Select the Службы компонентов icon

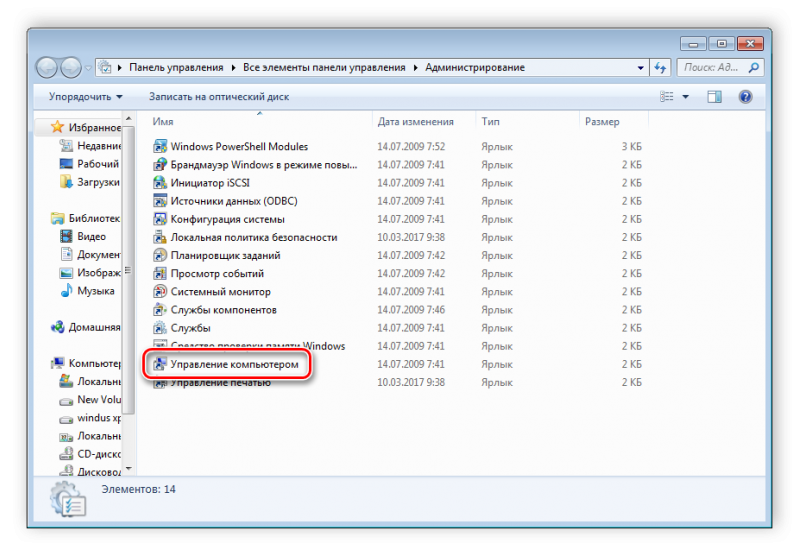tap(160, 310)
